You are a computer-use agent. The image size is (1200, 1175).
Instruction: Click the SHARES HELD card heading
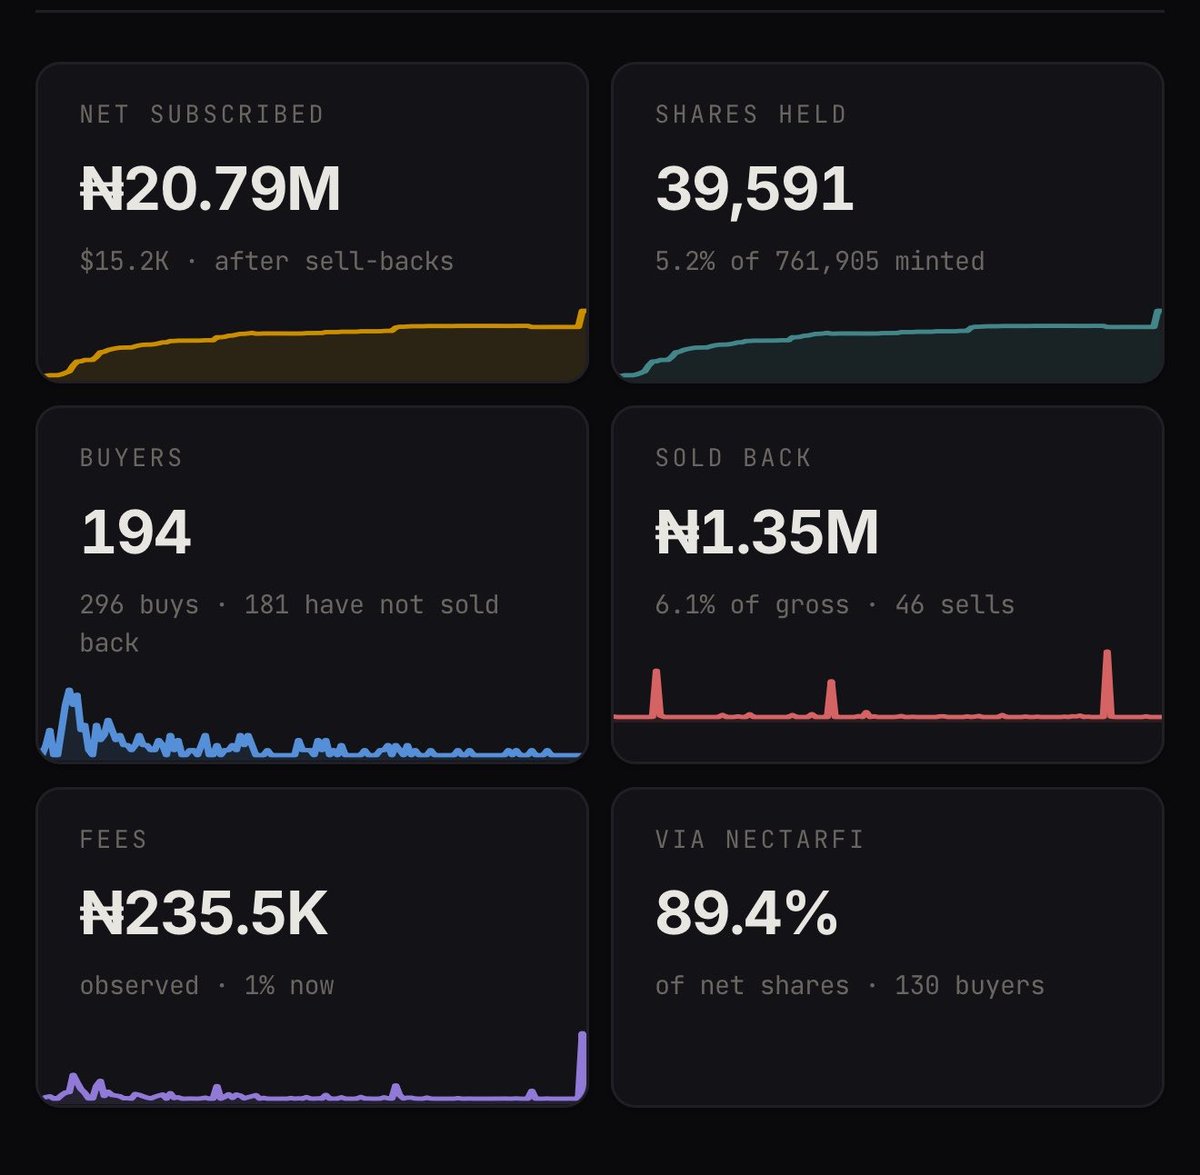pos(751,115)
